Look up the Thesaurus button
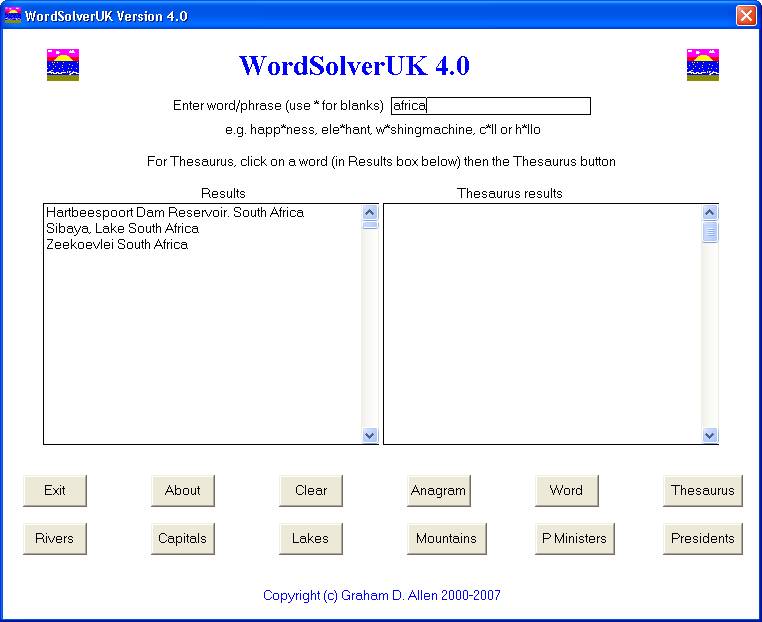Screen dimensions: 762x622 (702, 491)
